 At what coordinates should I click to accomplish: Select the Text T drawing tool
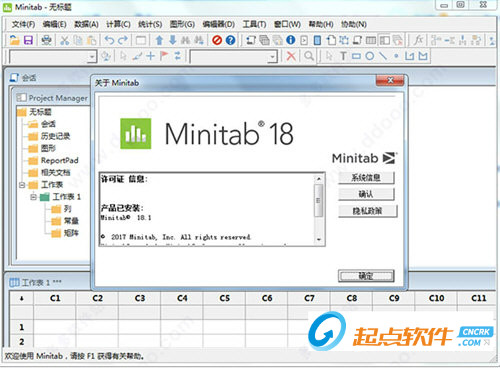point(343,56)
